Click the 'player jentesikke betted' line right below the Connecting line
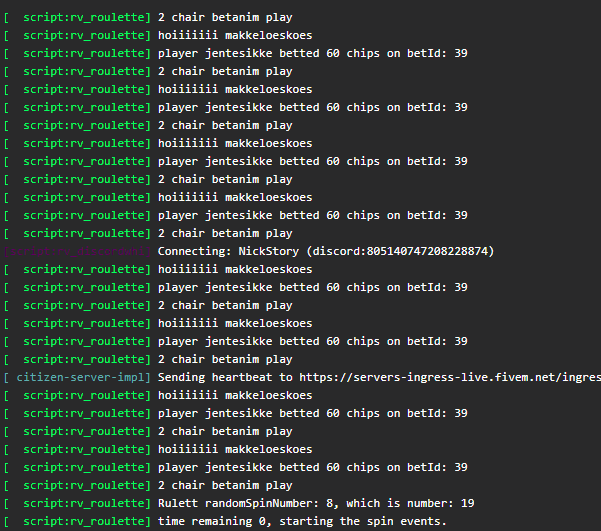The image size is (601, 531). tap(313, 287)
